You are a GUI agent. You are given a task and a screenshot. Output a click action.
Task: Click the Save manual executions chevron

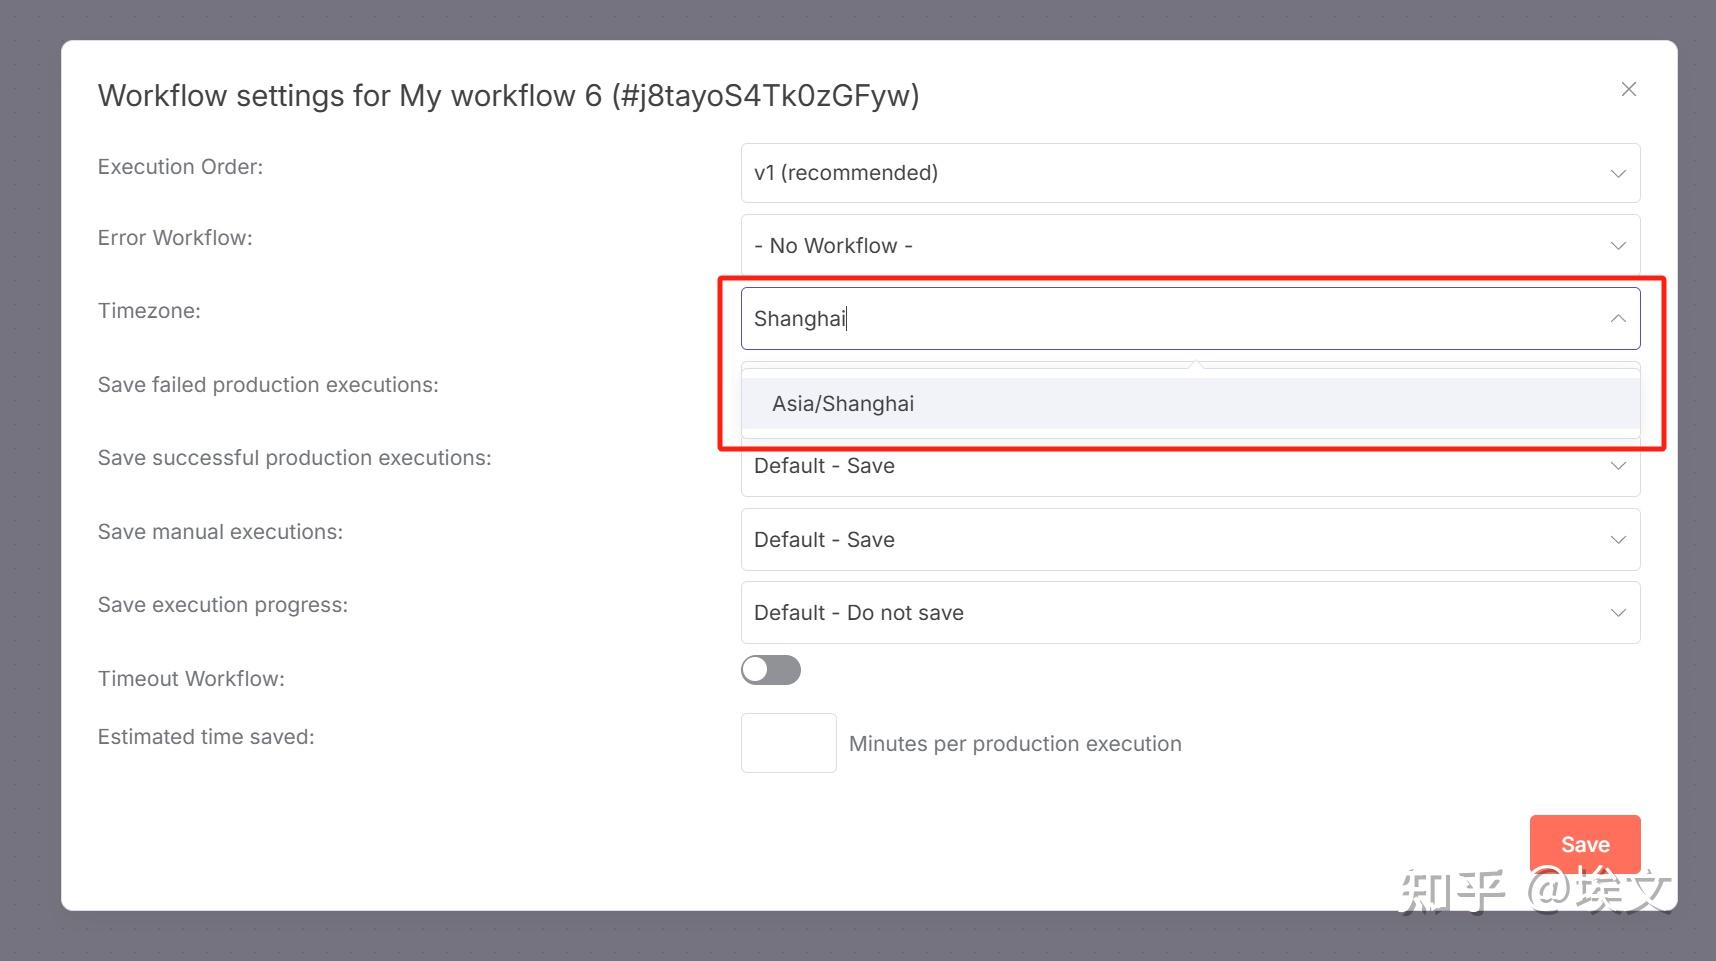click(x=1617, y=540)
